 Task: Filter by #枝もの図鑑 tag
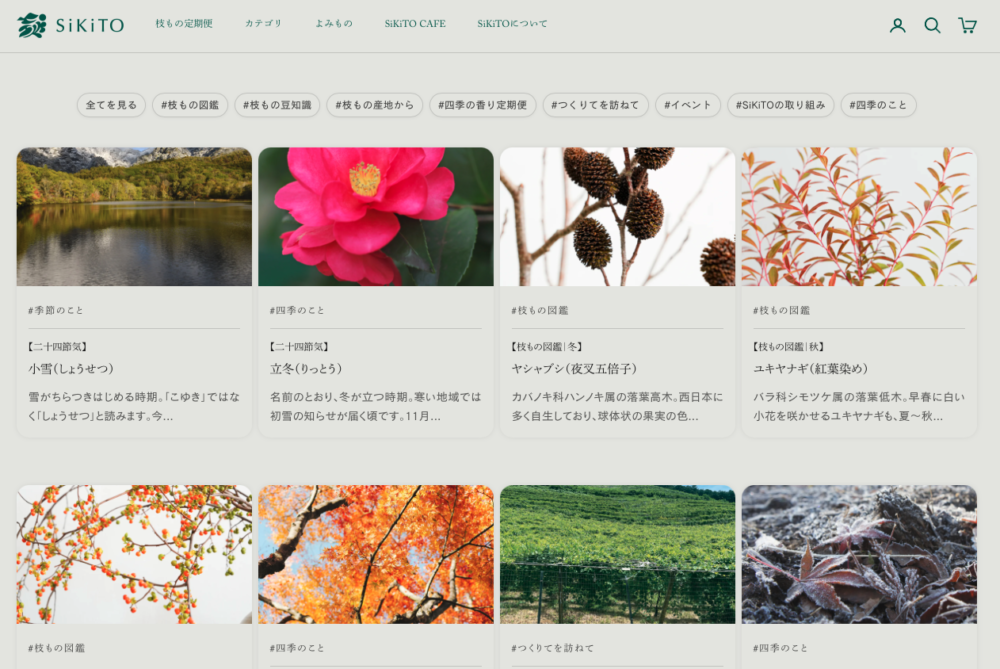(x=190, y=105)
